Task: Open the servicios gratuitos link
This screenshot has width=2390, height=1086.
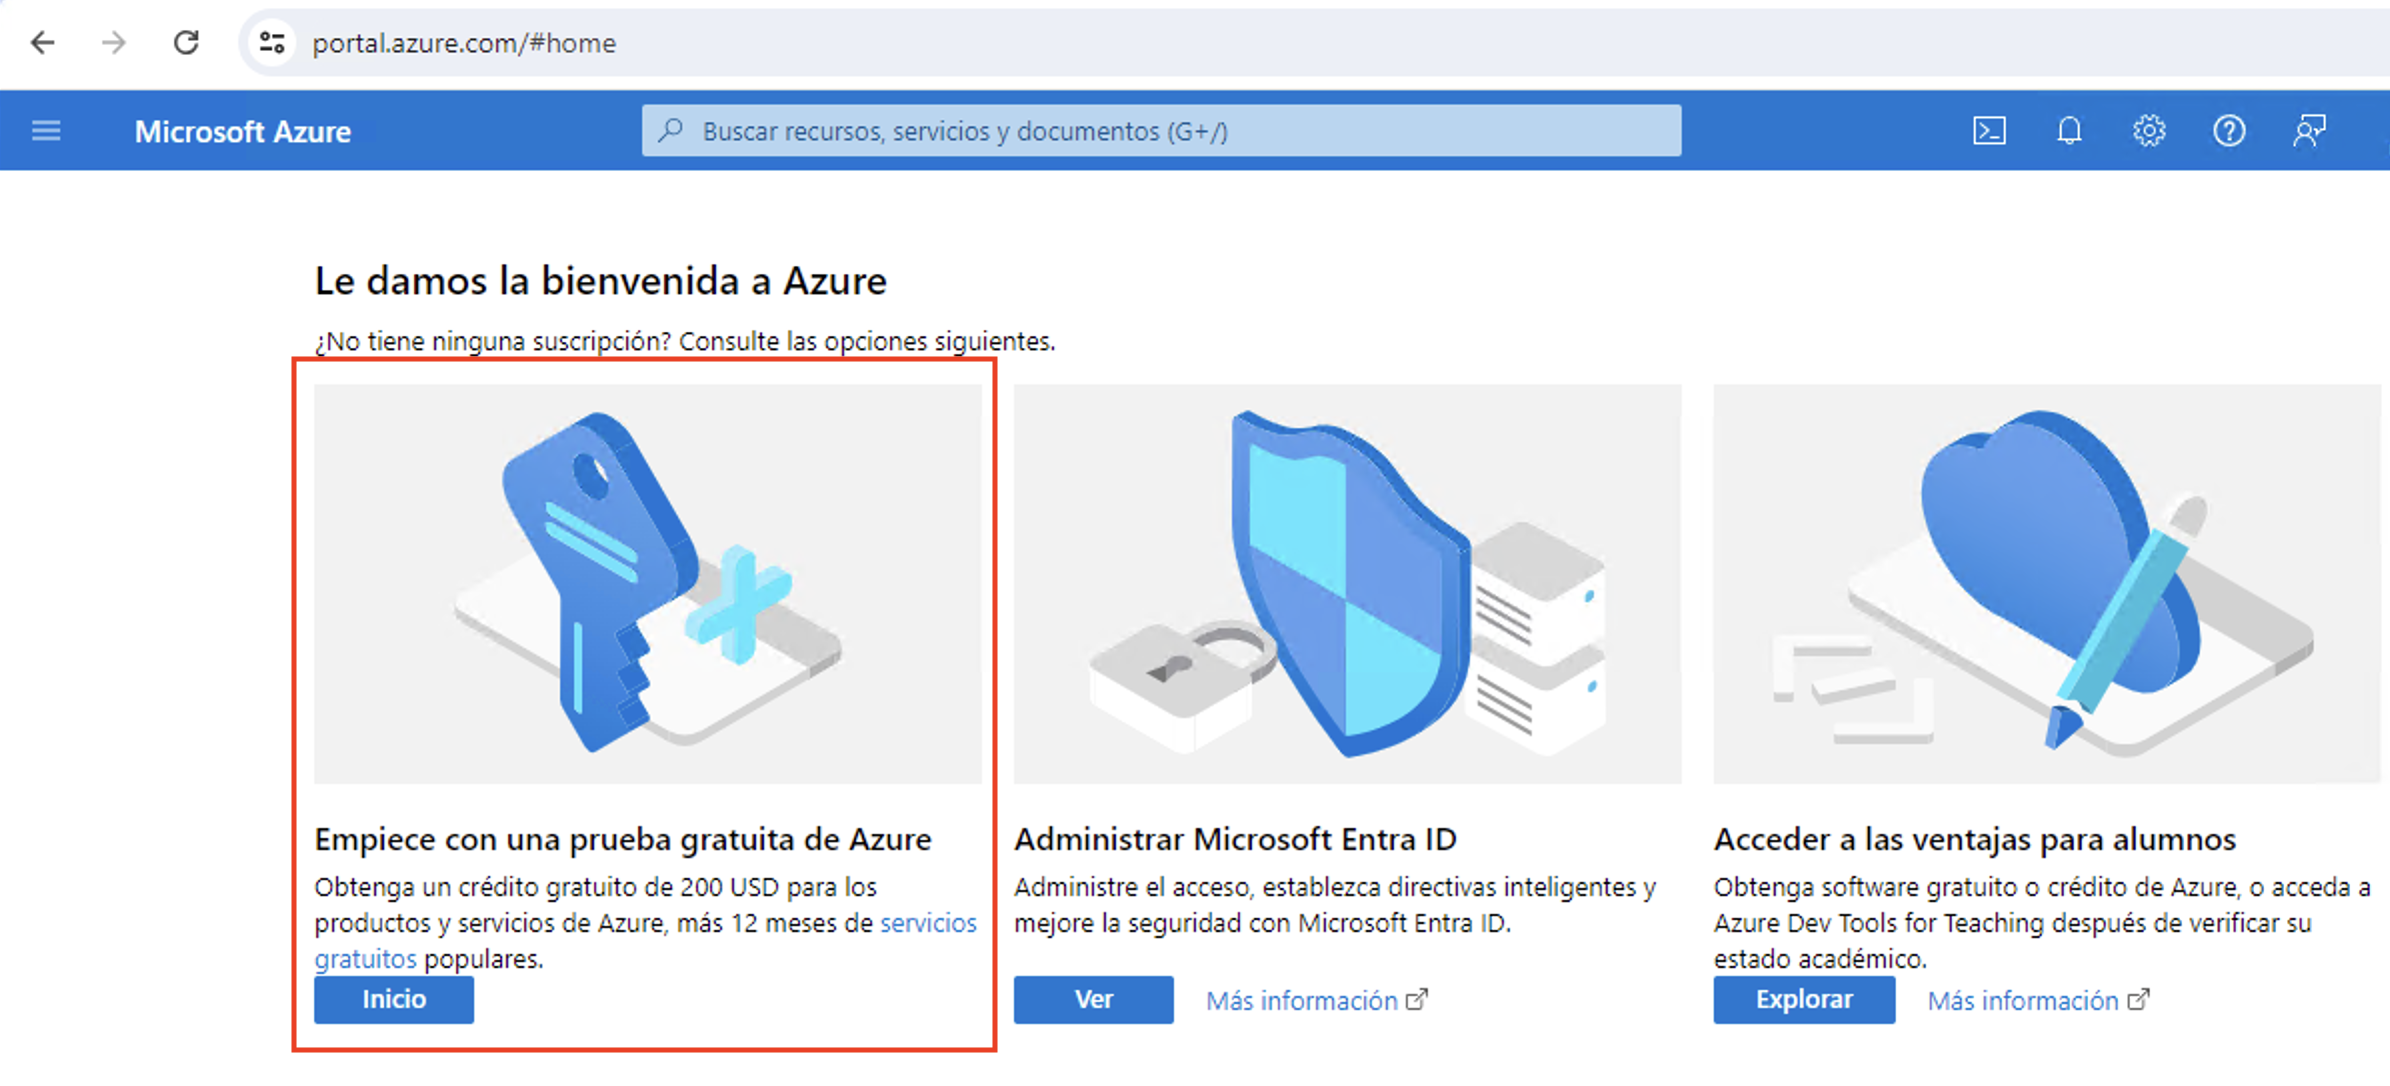Action: [x=928, y=923]
